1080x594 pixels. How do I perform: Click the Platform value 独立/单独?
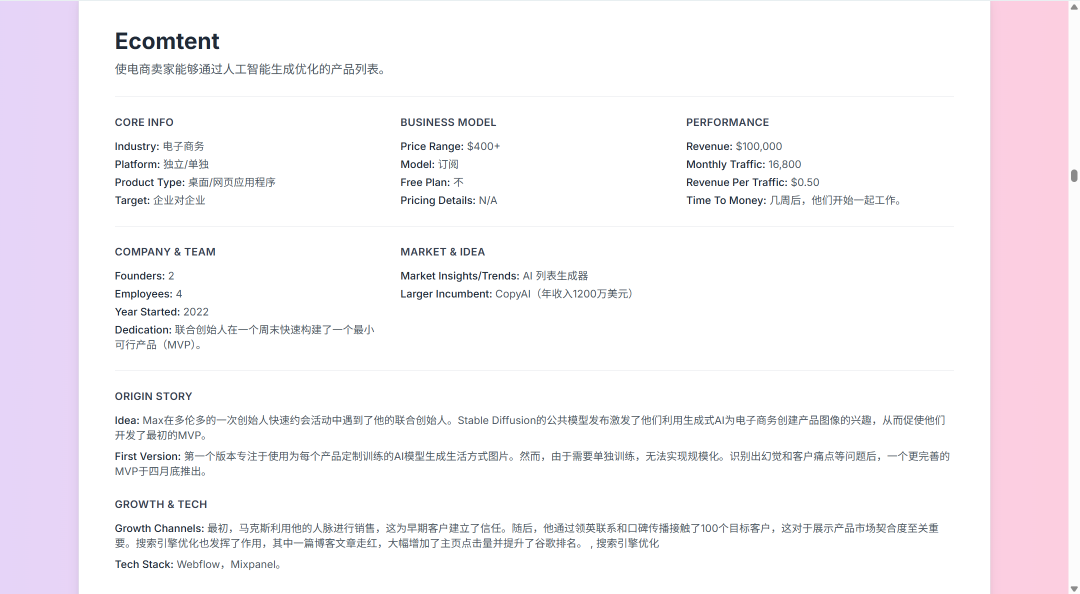(186, 164)
